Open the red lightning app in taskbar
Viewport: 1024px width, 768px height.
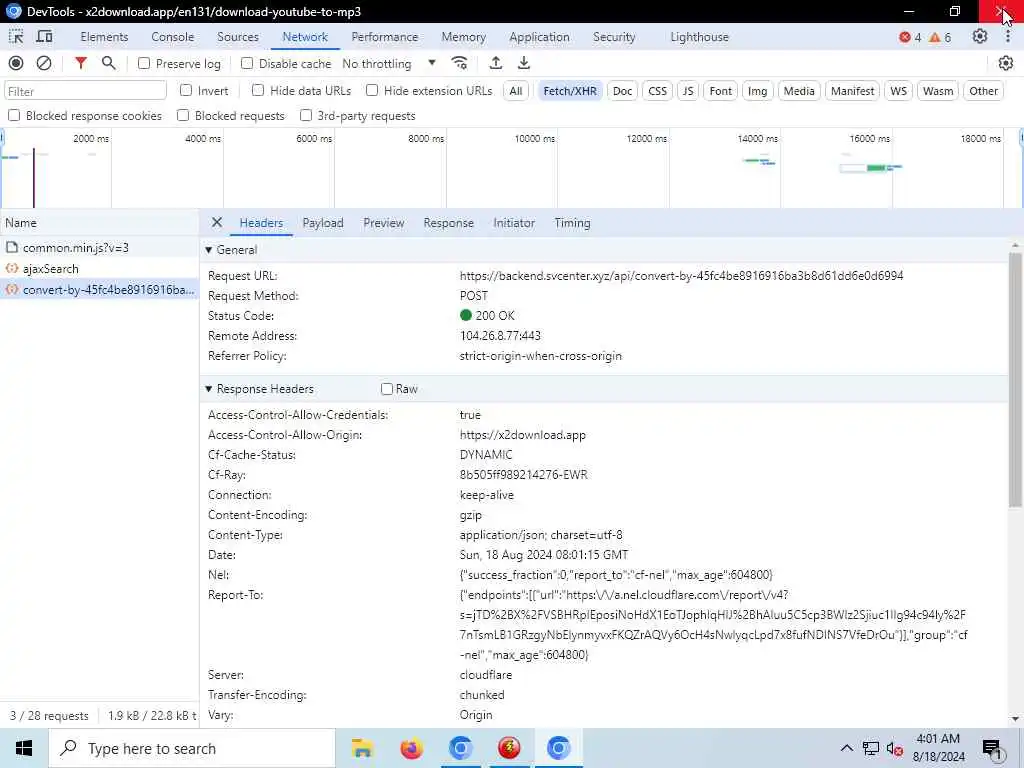click(509, 748)
